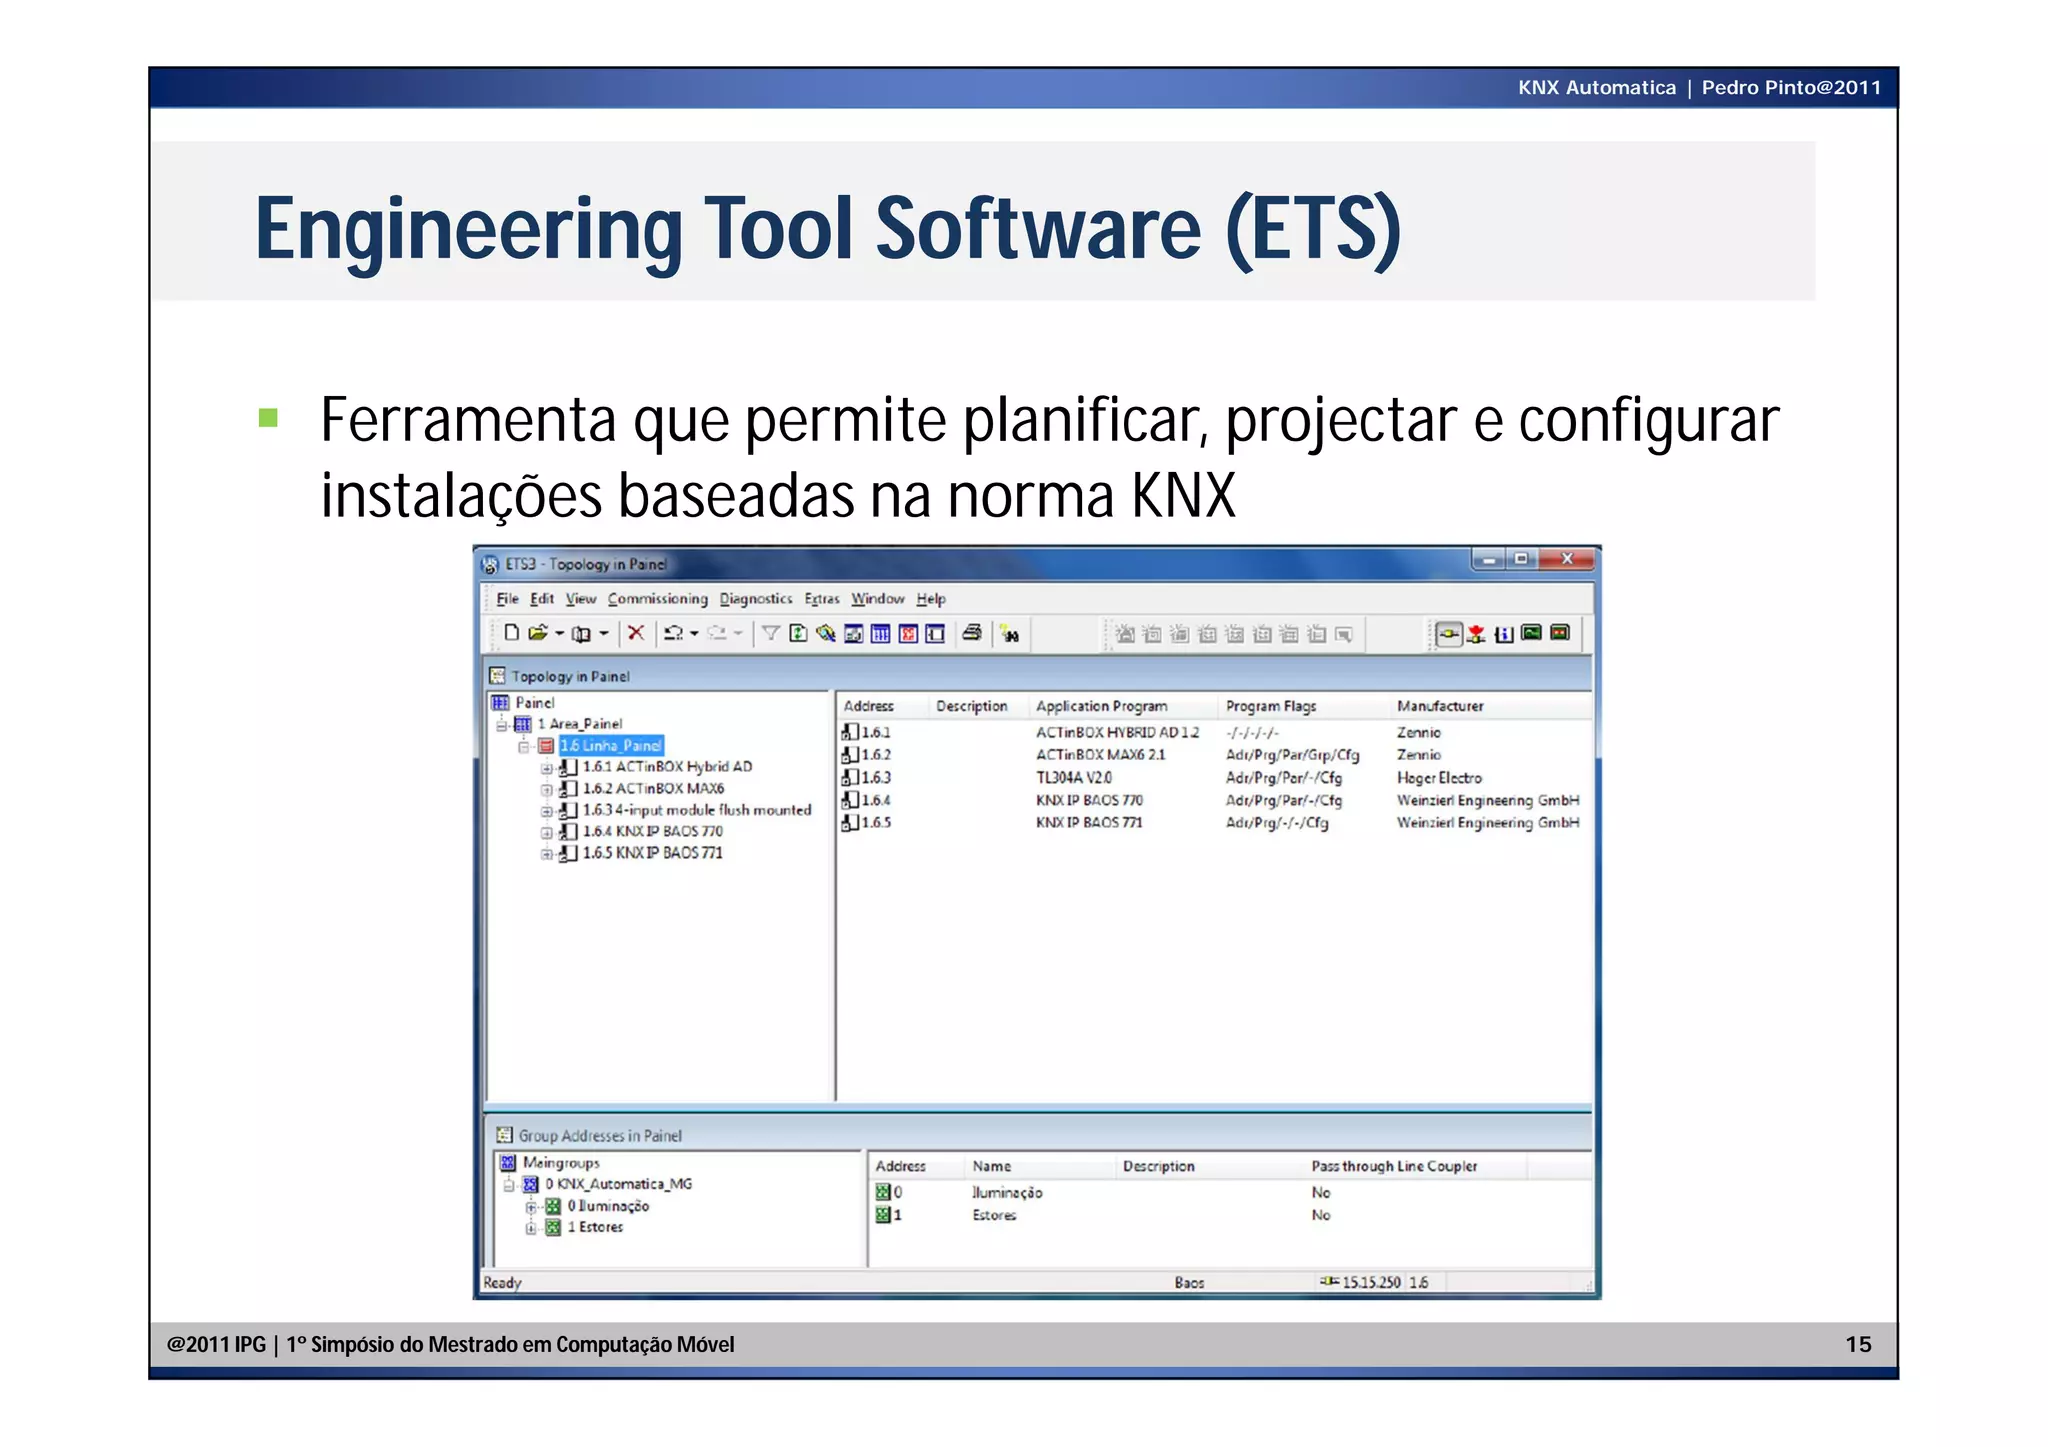Sort by Application Program column header

tap(1101, 706)
